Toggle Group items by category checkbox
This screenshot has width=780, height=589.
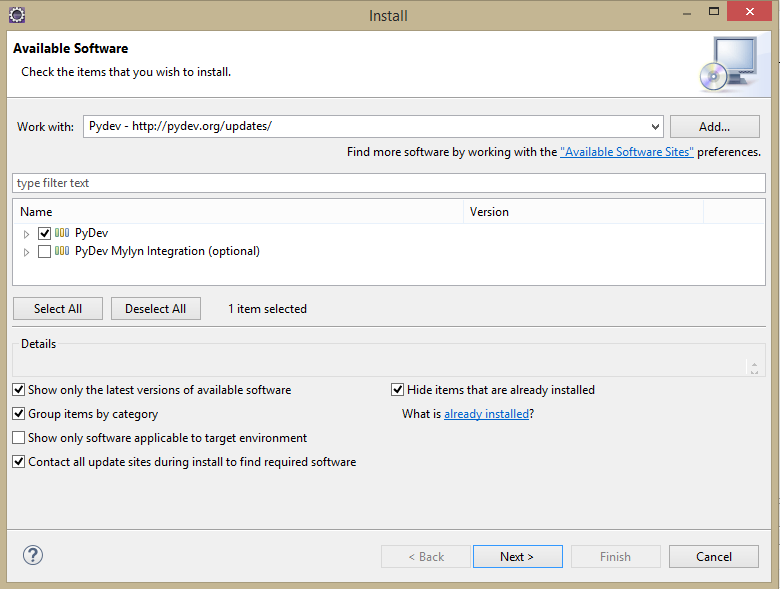19,413
